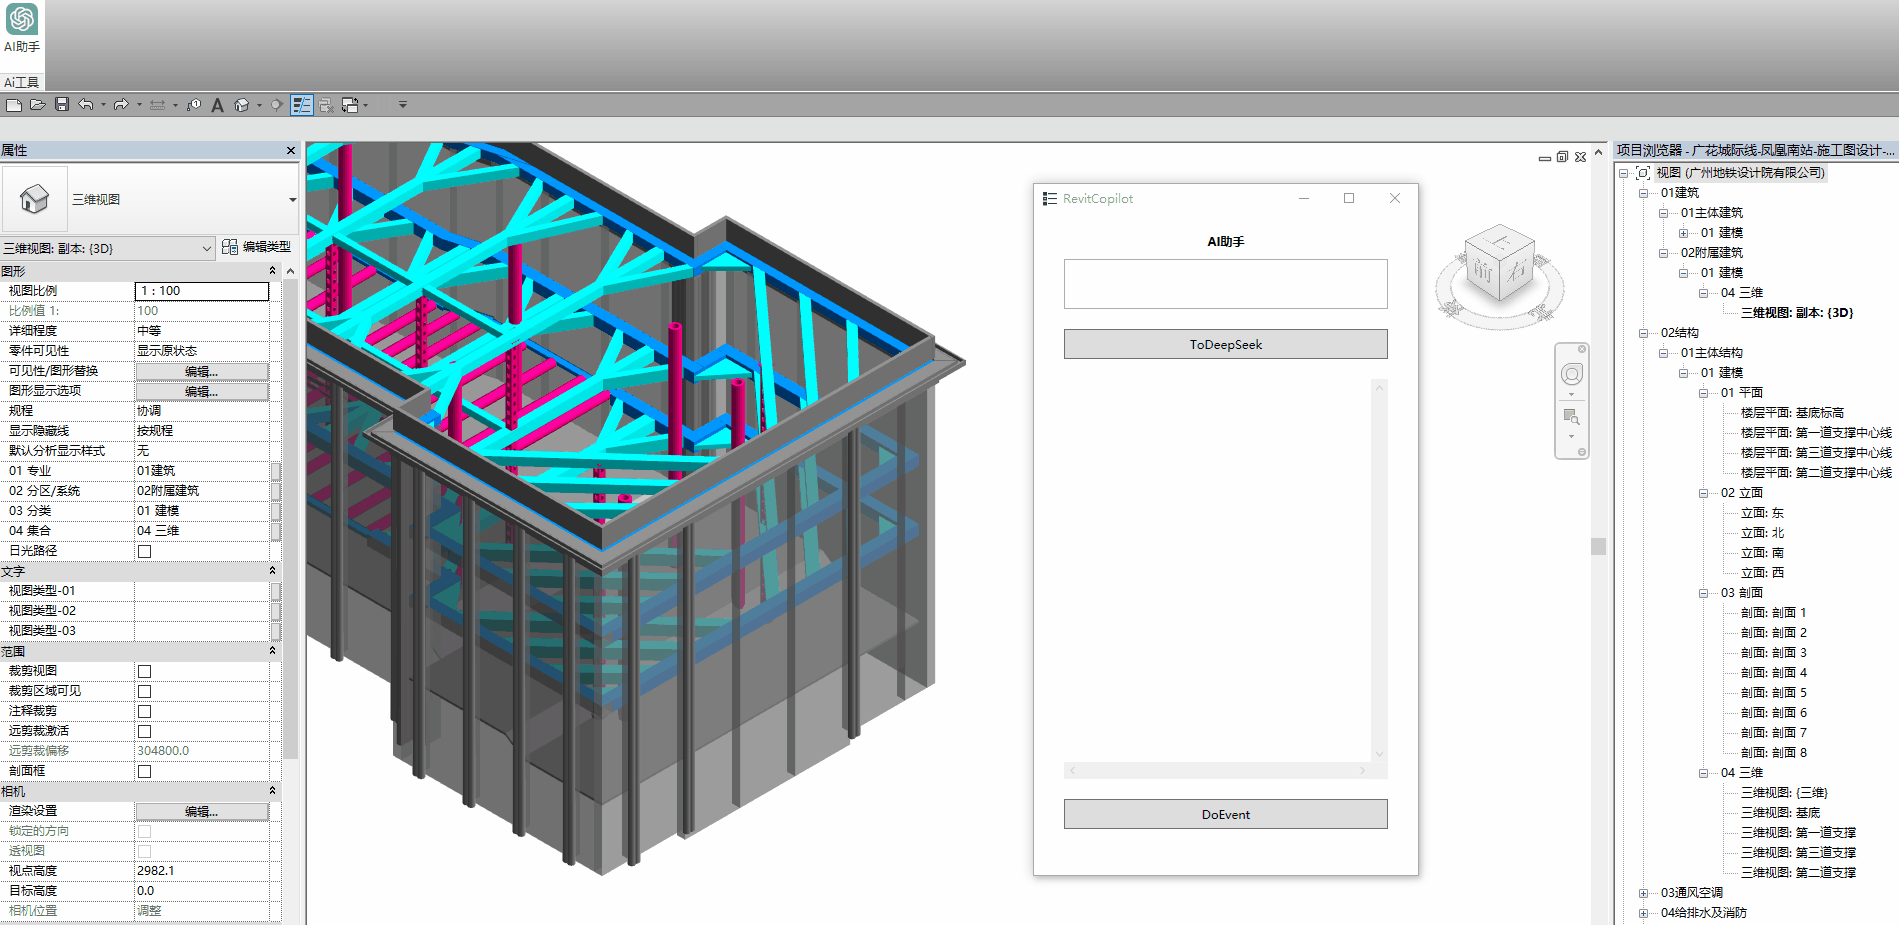This screenshot has width=1899, height=925.
Task: Click the ViewCube front face 前
Action: tap(1483, 270)
